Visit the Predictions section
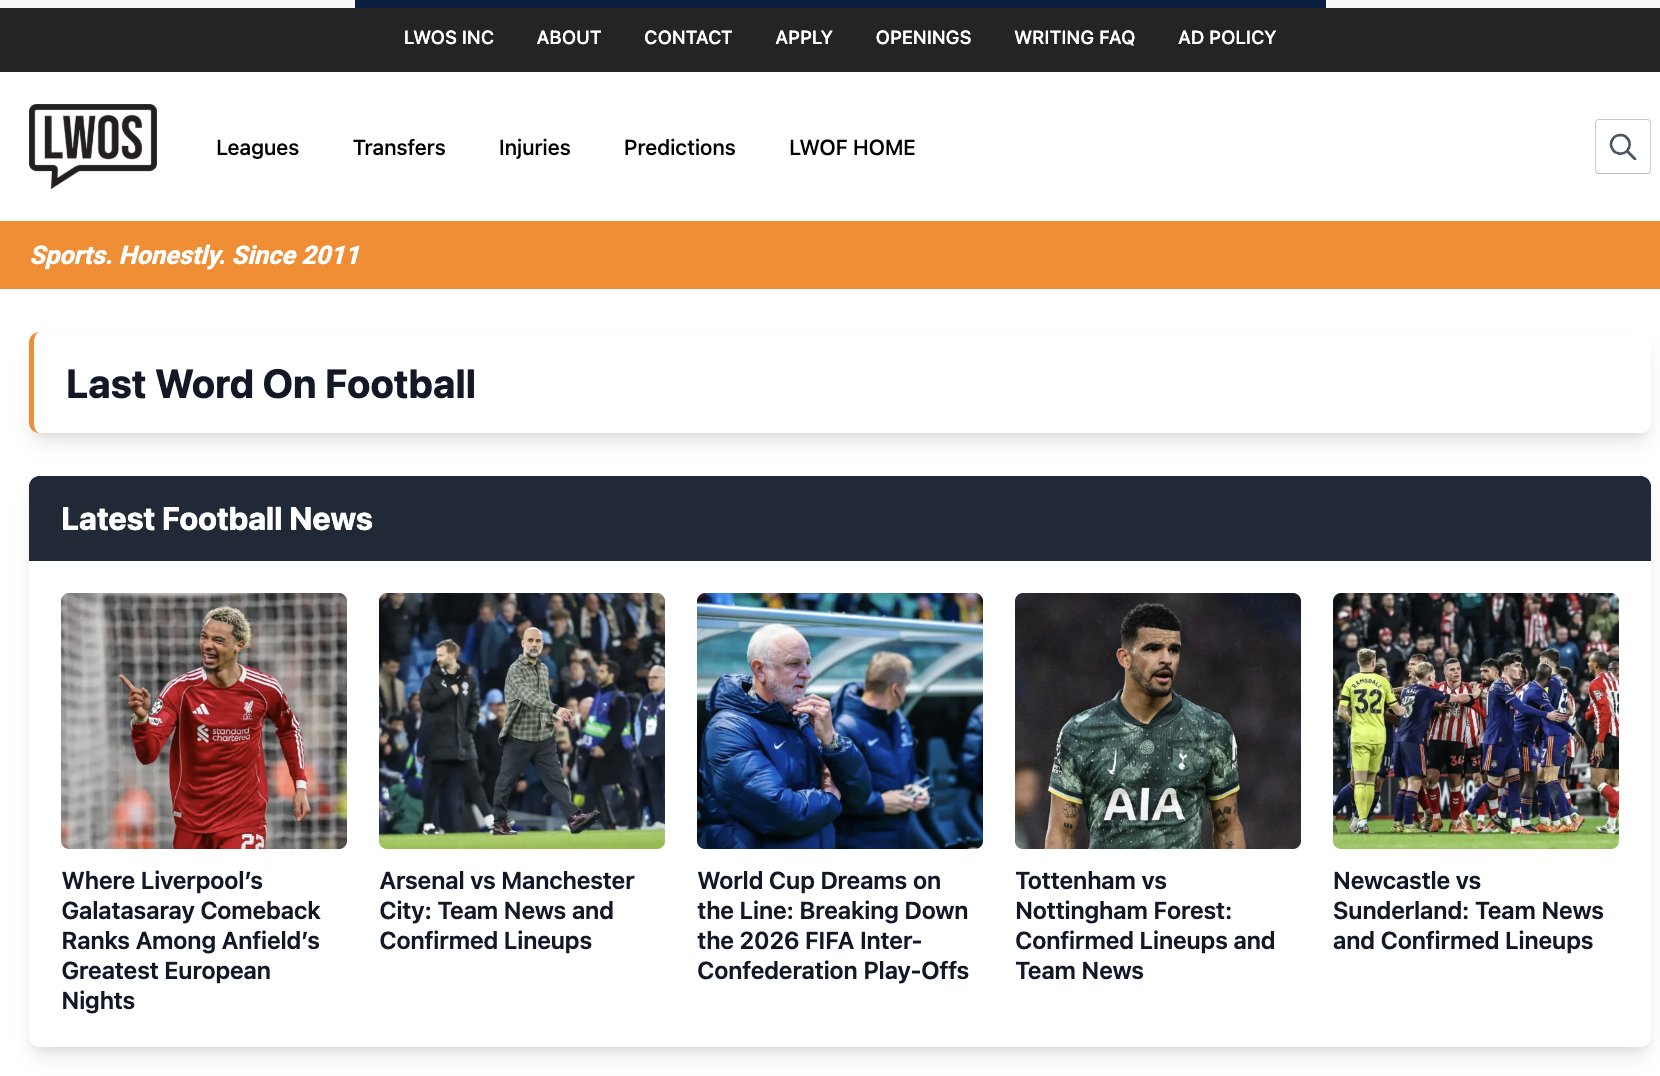 pos(680,148)
